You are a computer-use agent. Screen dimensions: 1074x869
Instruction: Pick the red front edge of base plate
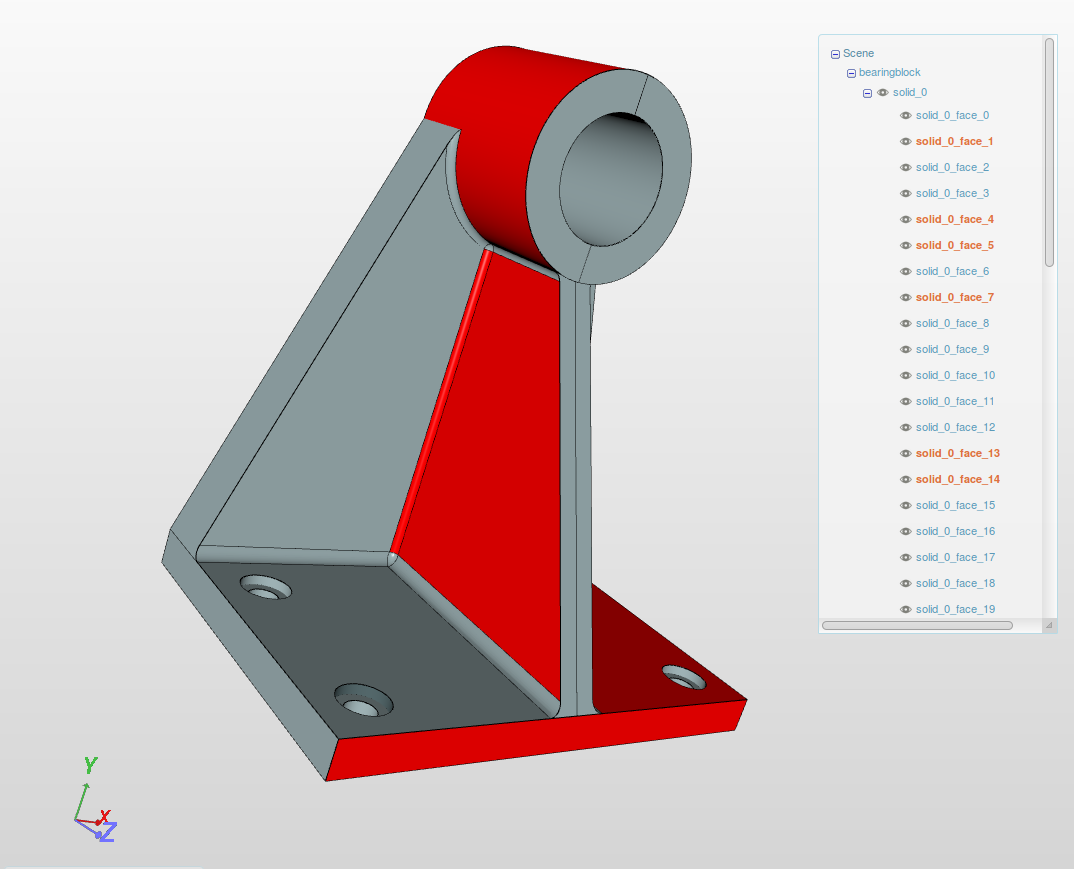point(534,740)
